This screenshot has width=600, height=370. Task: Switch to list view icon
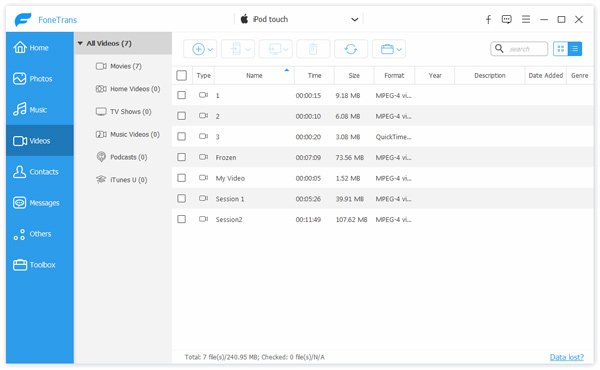point(575,49)
